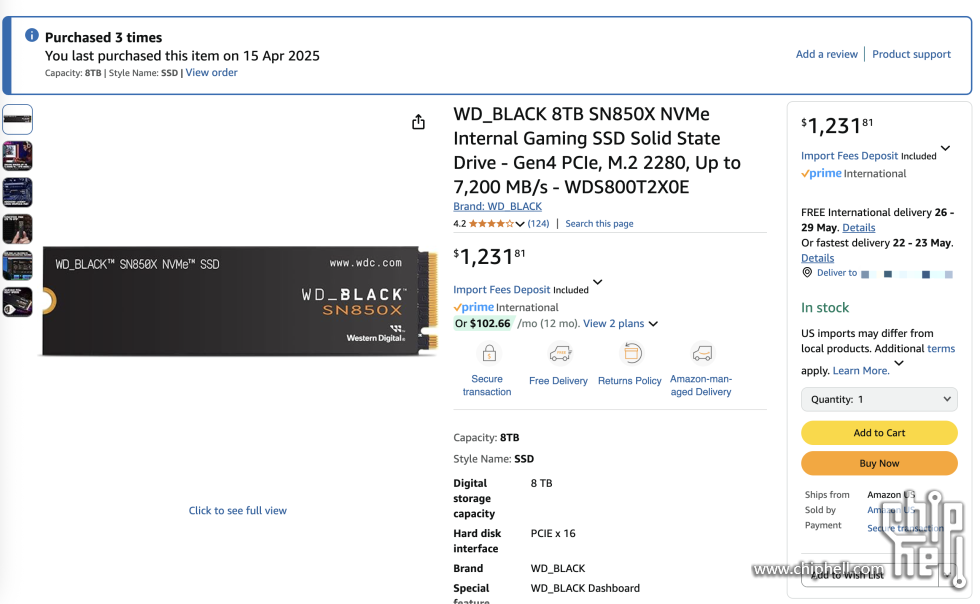The height and width of the screenshot is (604, 980).
Task: Open the Brand: WD_BLACK link
Action: [498, 206]
